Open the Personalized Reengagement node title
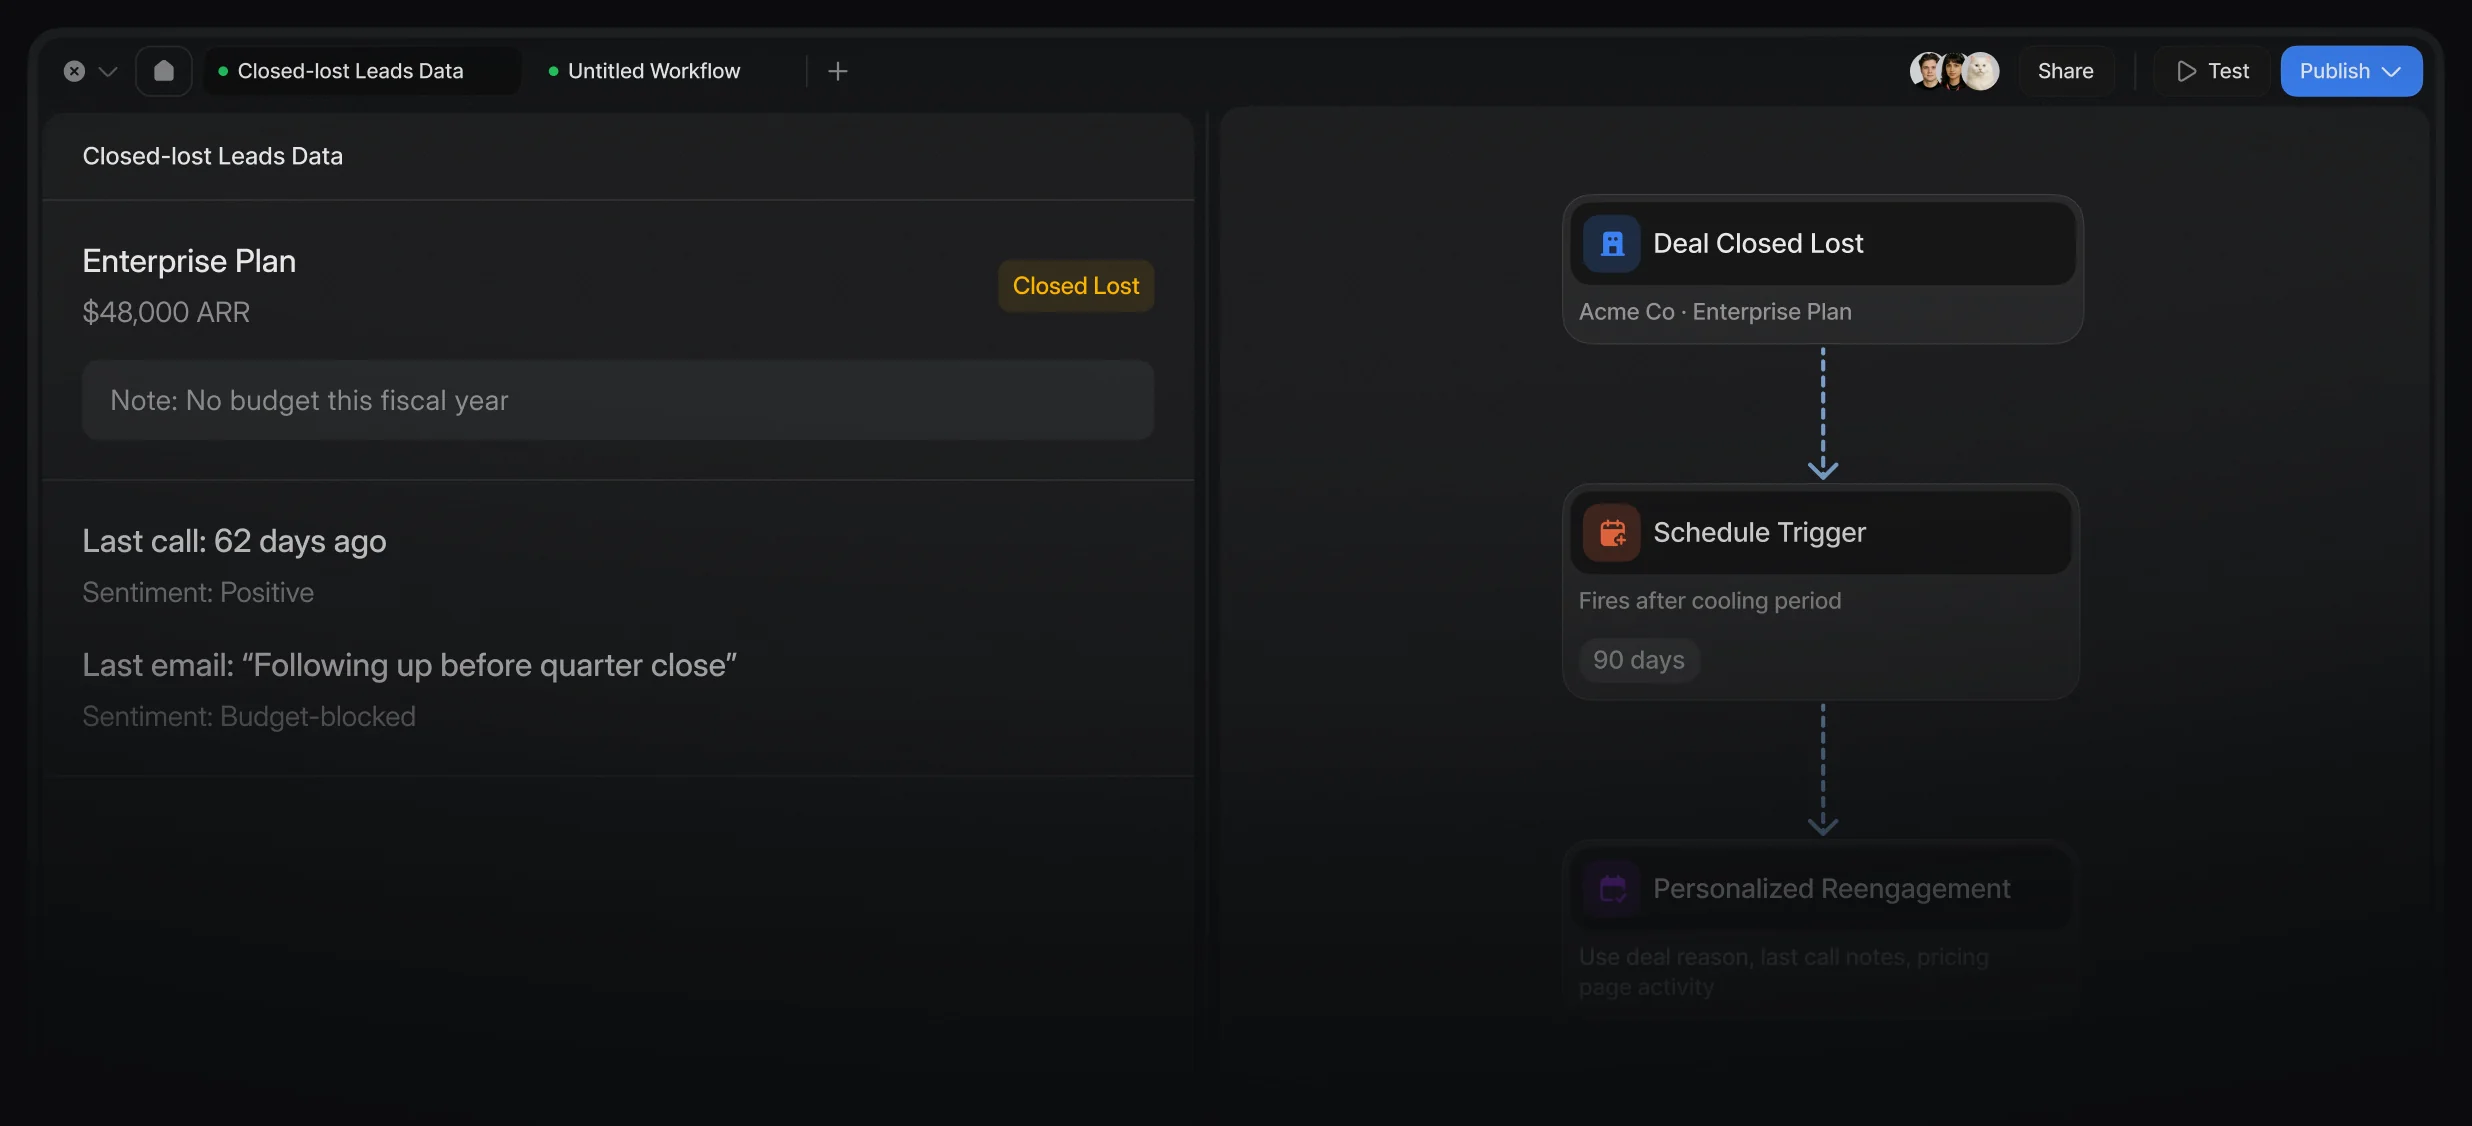 tap(1831, 888)
